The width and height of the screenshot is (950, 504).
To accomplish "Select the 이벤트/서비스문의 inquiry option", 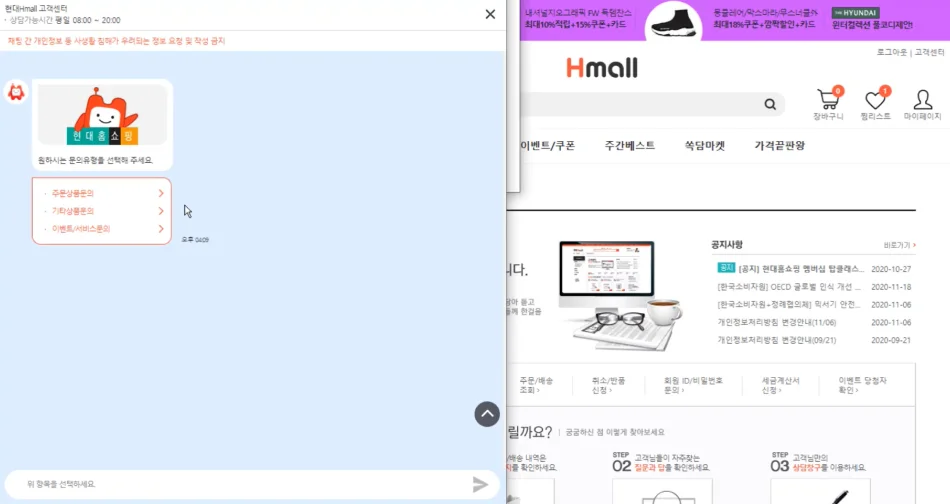I will 102,228.
